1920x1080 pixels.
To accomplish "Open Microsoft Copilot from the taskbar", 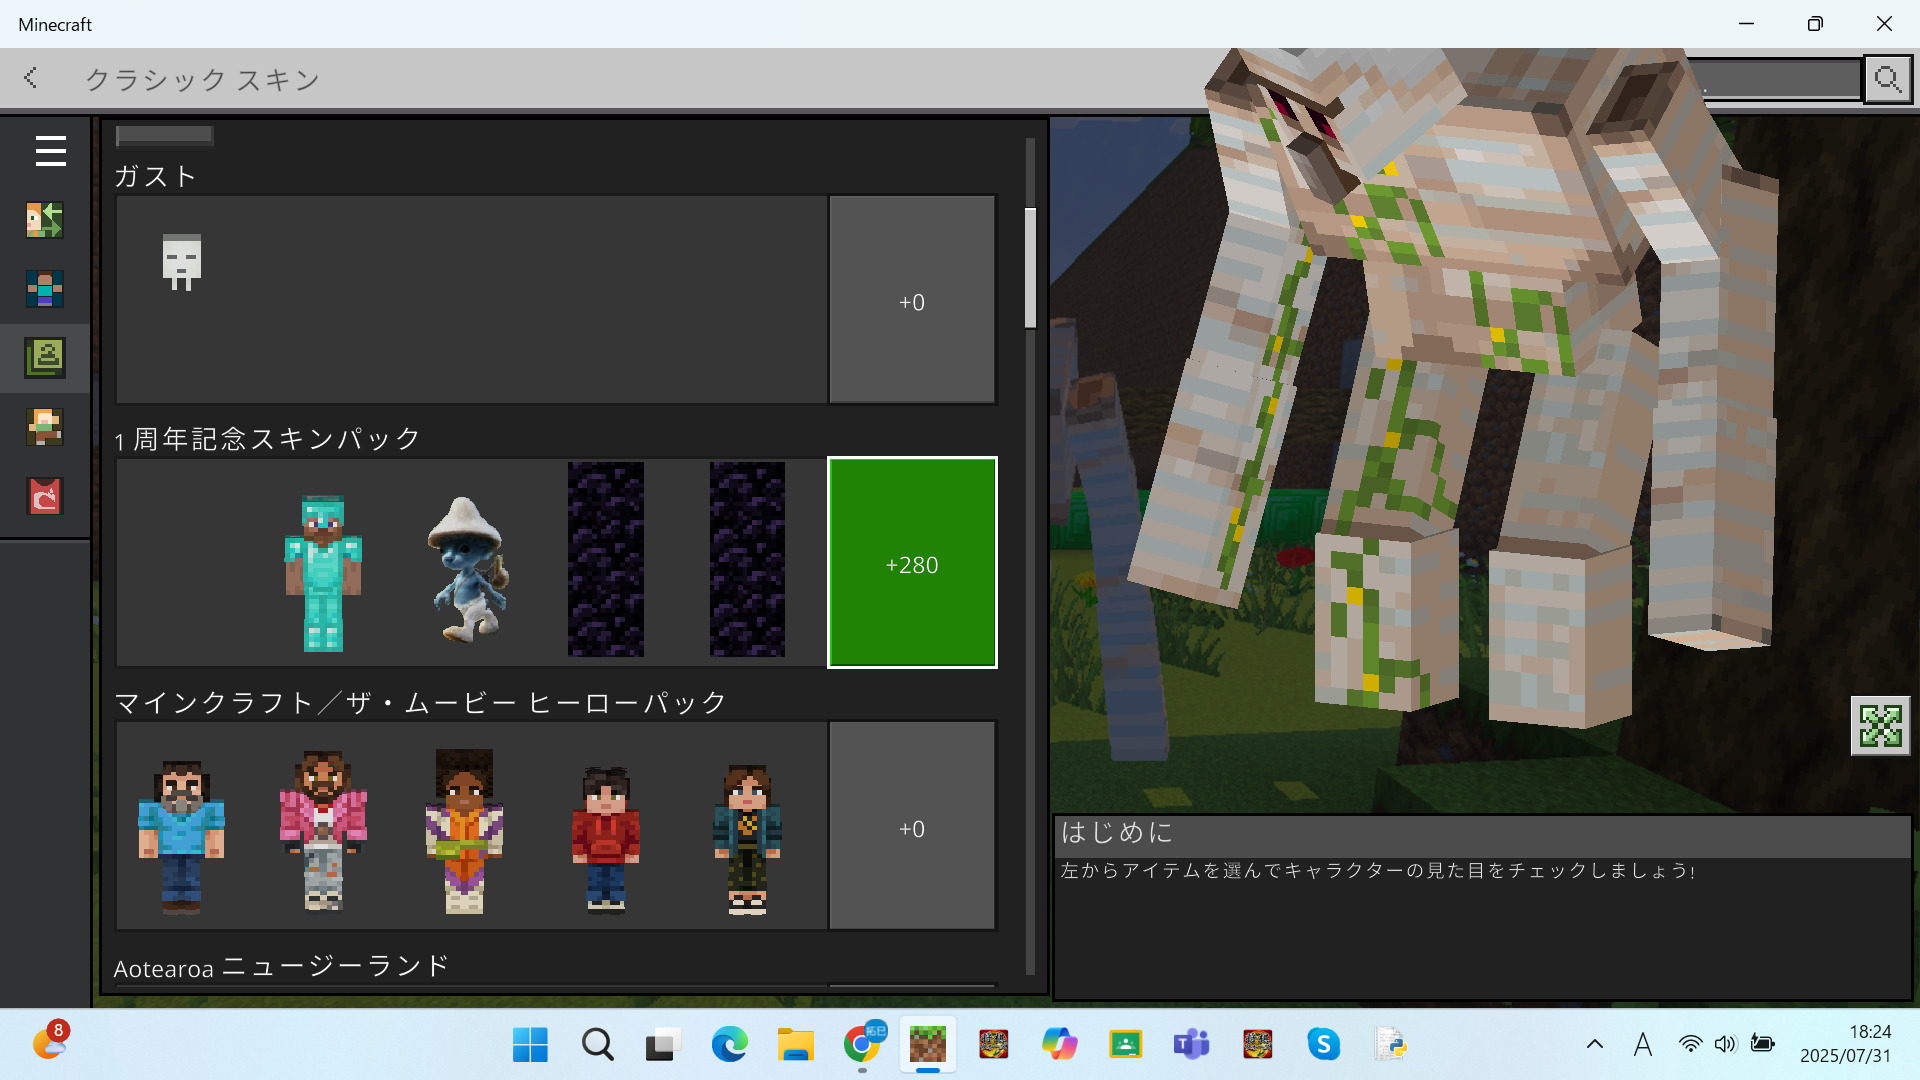I will pyautogui.click(x=1059, y=1045).
